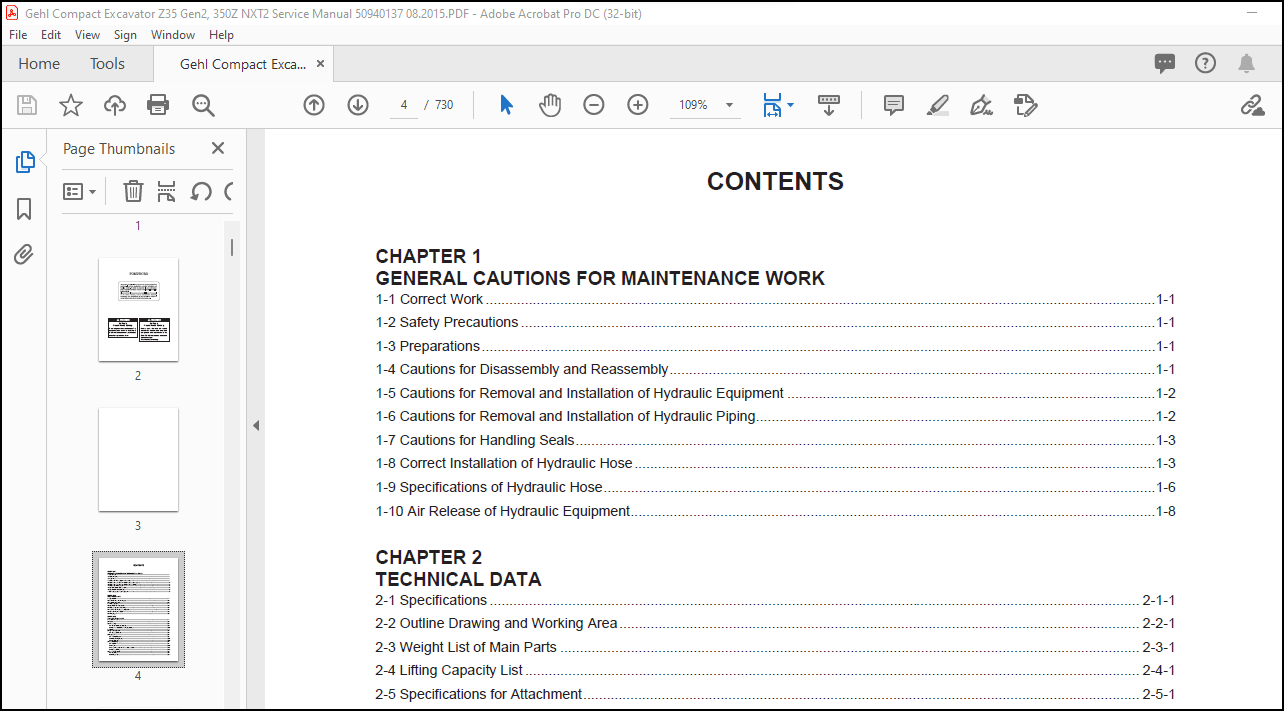The image size is (1284, 711).
Task: Jump to 2-1 Specifications entry
Action: [775, 600]
